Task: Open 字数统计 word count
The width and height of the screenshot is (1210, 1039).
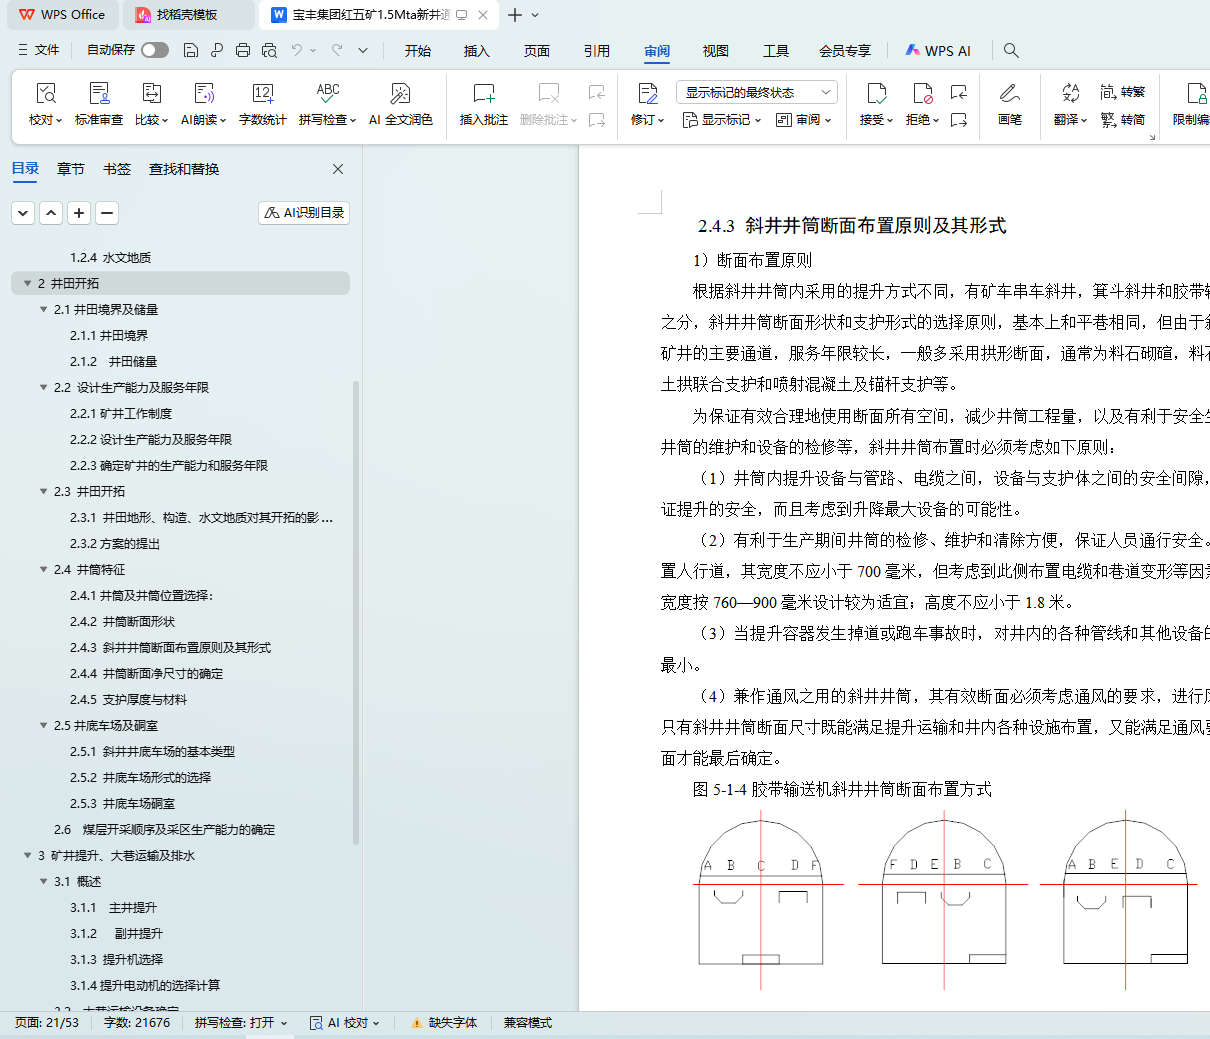Action: point(263,104)
